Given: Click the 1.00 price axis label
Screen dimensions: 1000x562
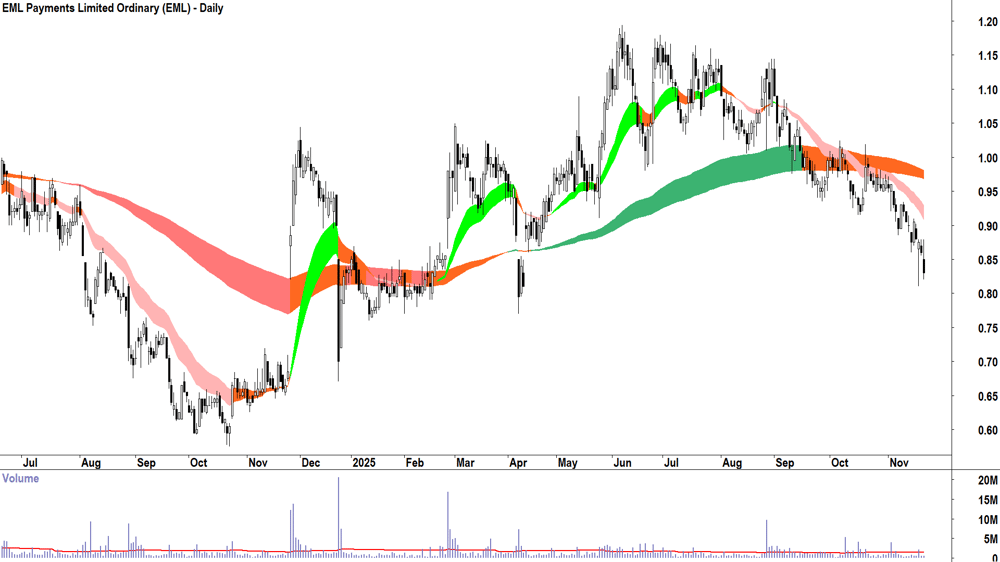Looking at the screenshot, I should coord(987,158).
